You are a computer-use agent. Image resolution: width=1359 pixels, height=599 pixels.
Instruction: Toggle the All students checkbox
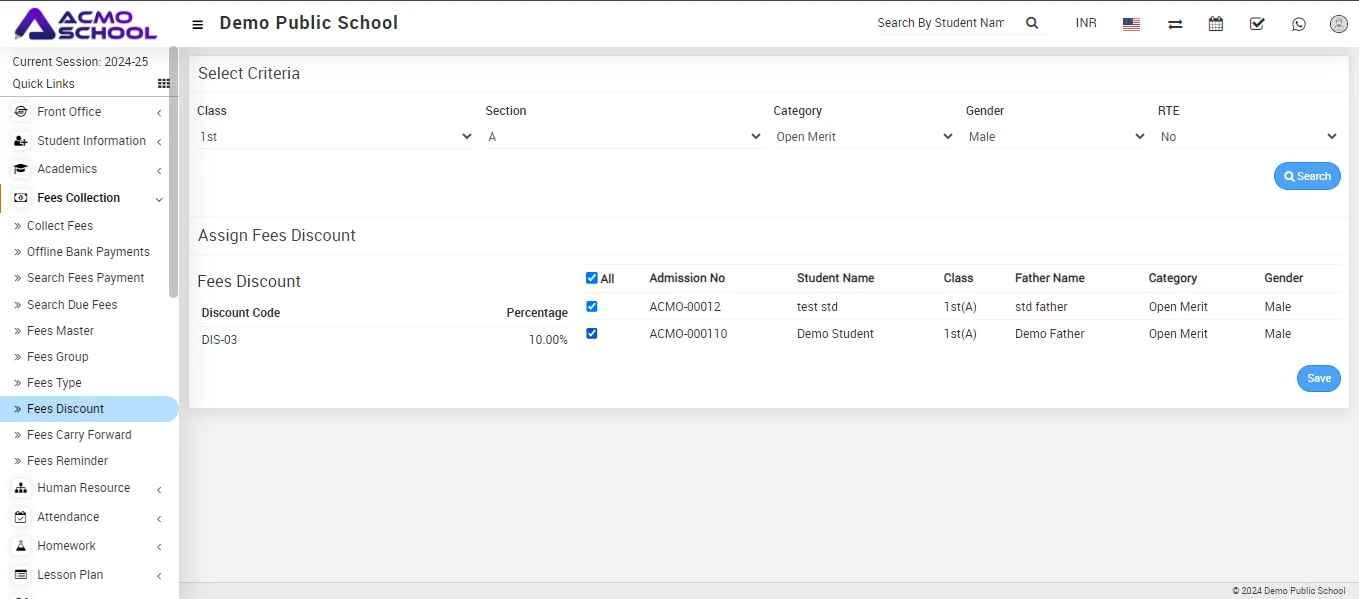(x=592, y=278)
